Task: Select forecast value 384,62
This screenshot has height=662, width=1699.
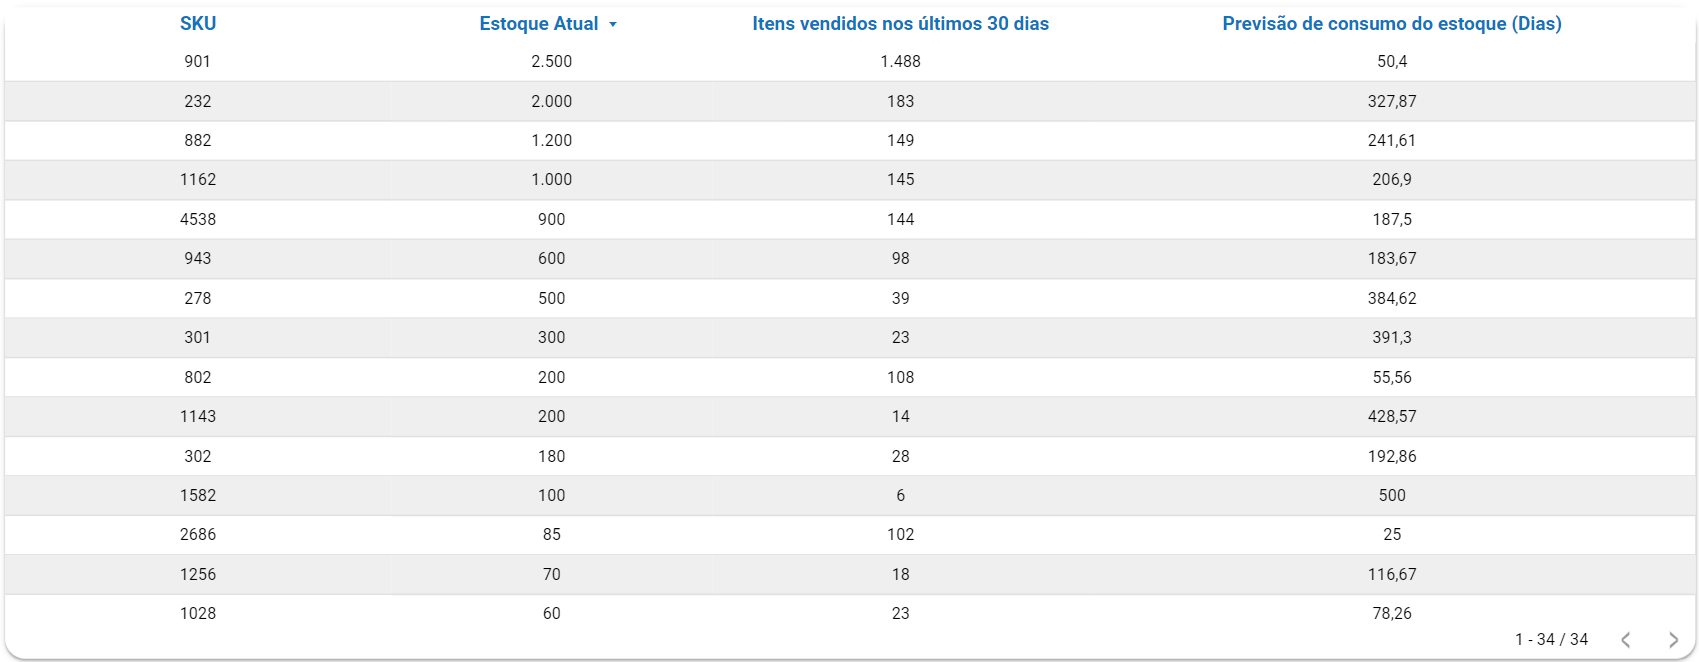Action: point(1391,298)
